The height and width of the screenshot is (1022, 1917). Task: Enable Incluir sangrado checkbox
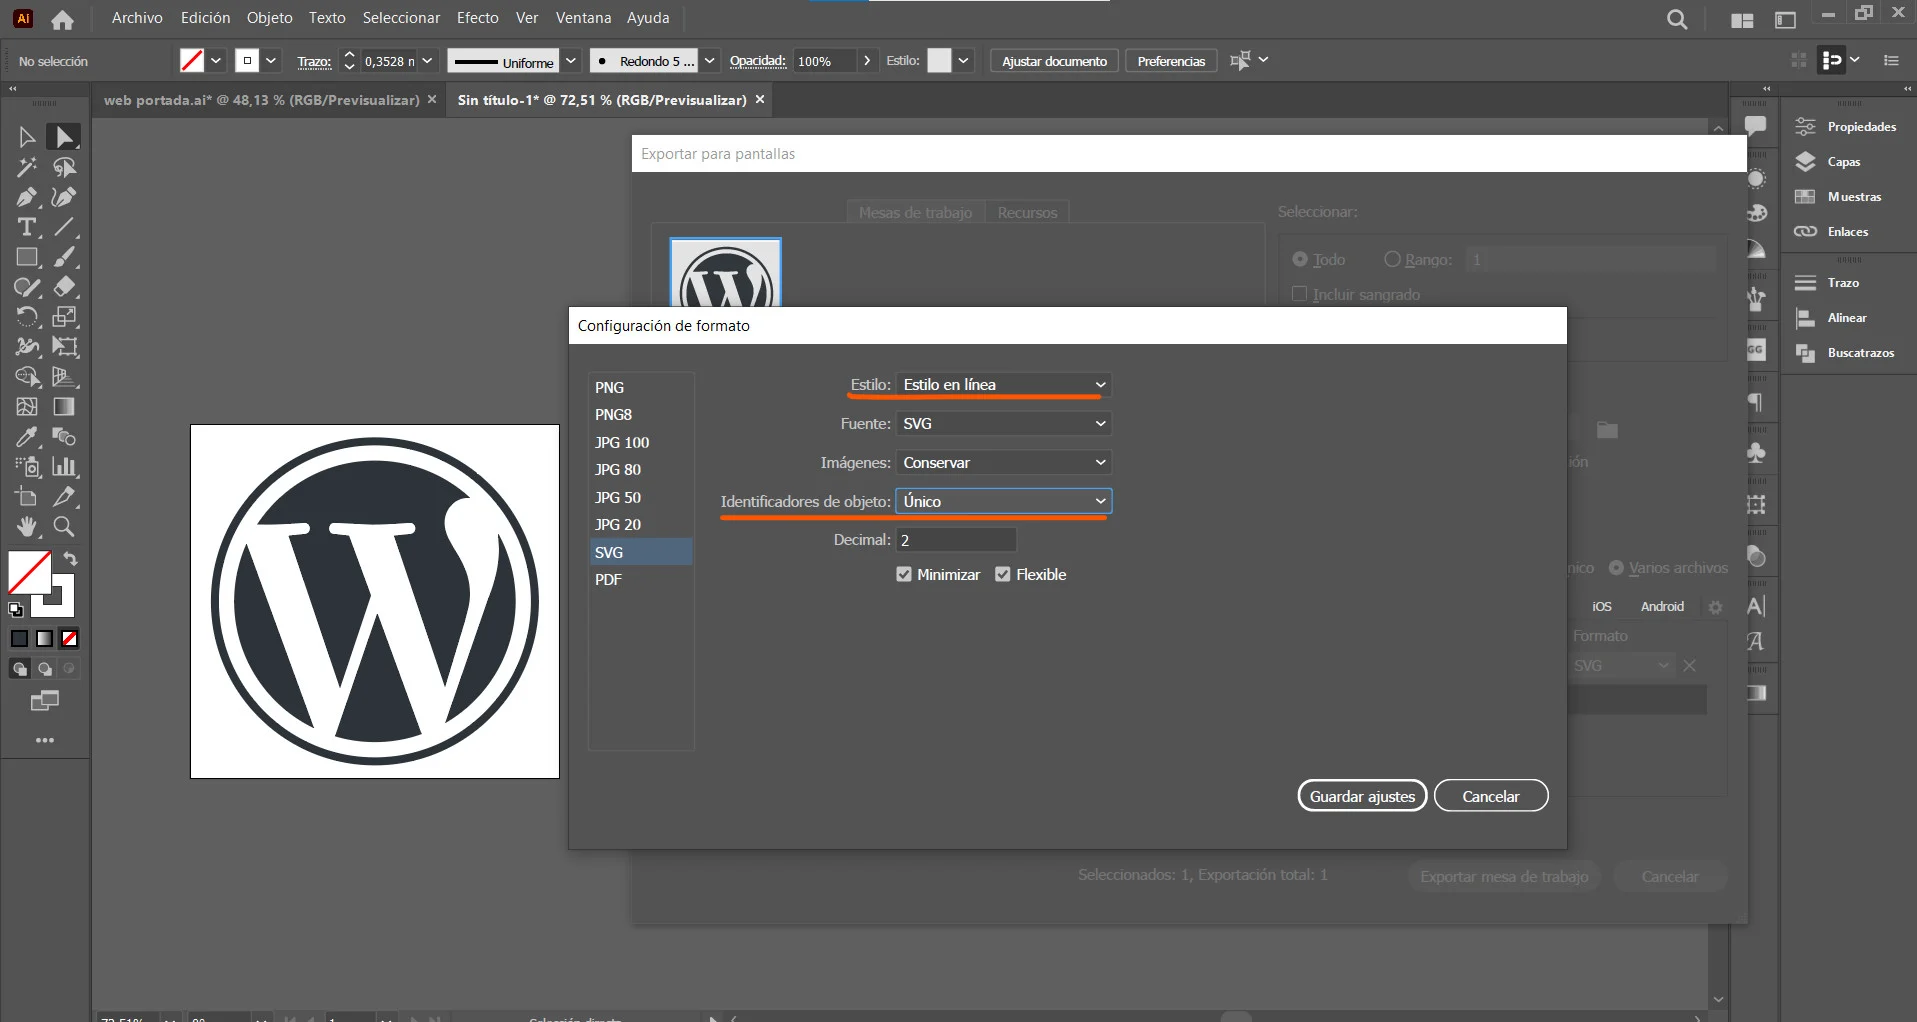[1300, 294]
